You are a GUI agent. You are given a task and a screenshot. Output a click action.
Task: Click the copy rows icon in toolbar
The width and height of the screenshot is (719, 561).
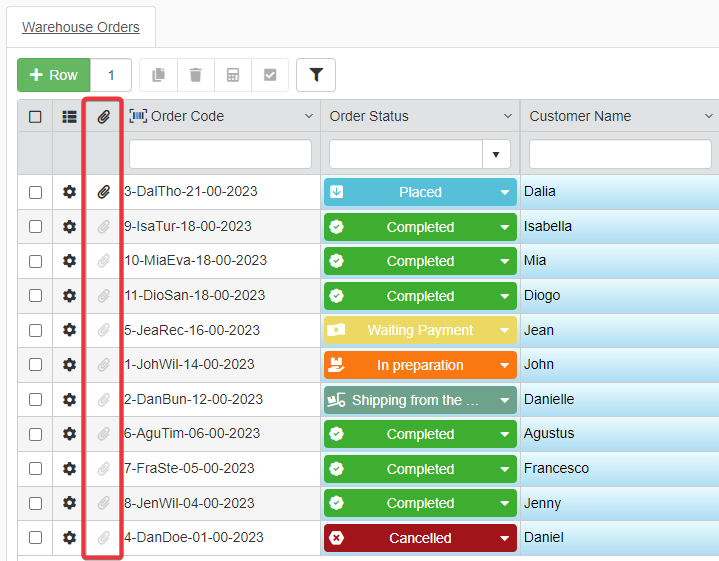(158, 75)
